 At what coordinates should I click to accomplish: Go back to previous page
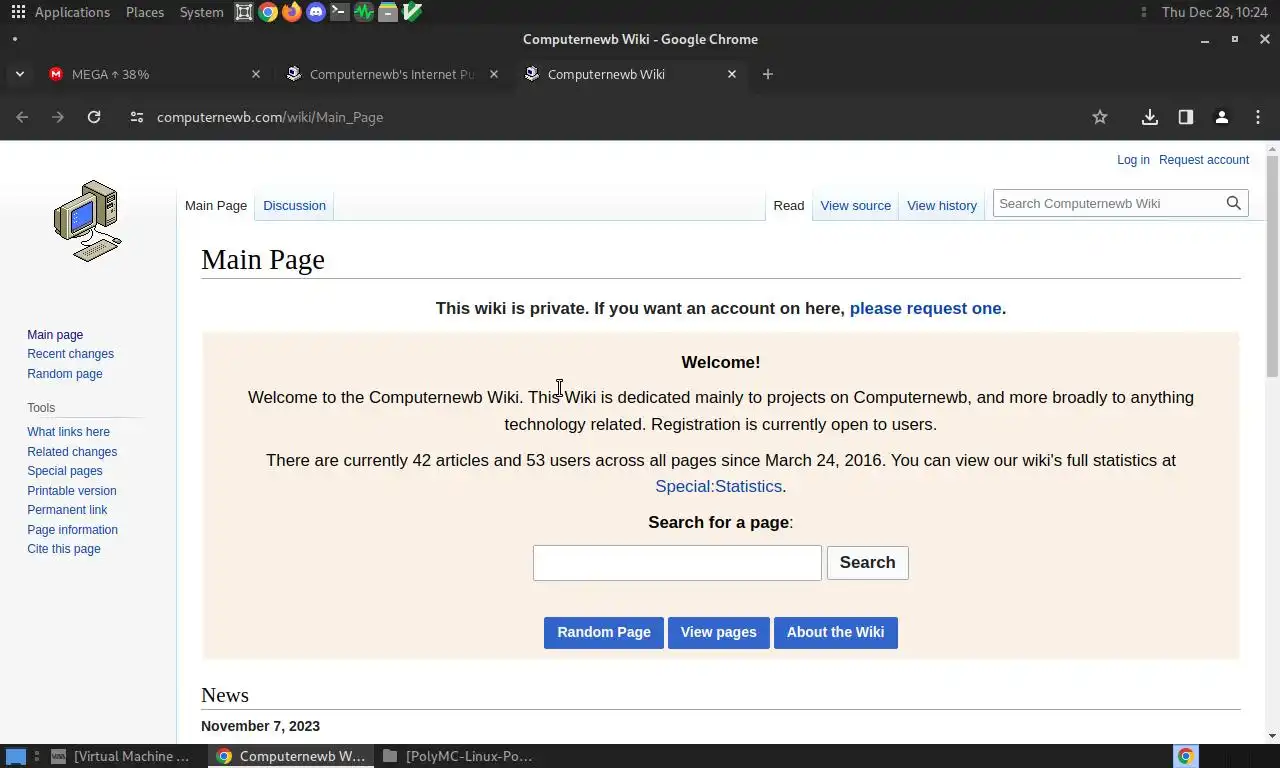coord(22,117)
